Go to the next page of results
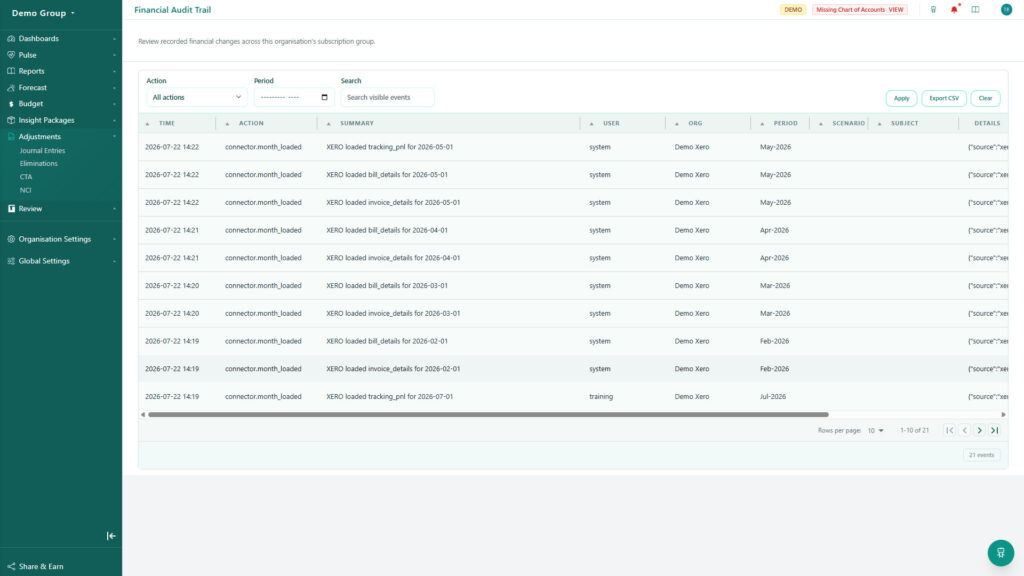Image resolution: width=1024 pixels, height=576 pixels. 980,430
